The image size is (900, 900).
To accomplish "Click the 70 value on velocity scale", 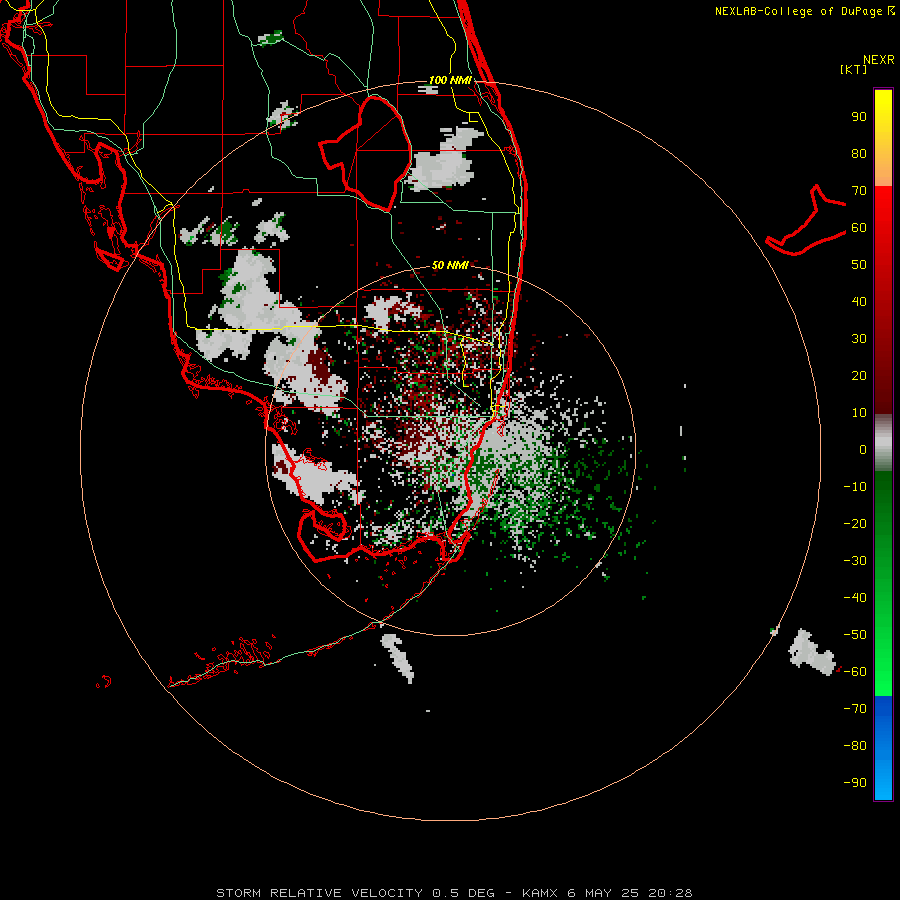I will click(x=859, y=191).
